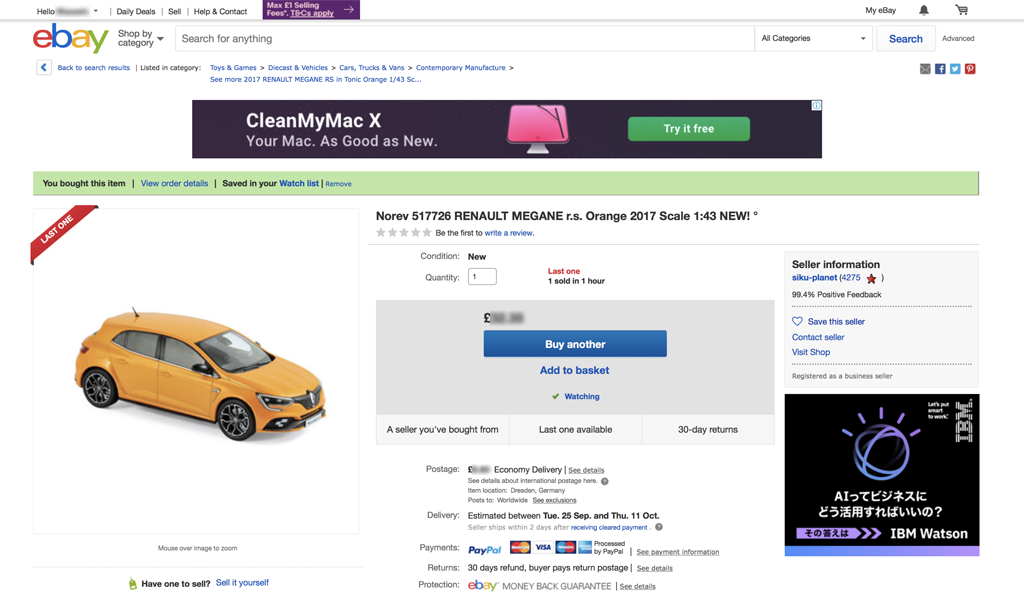The width and height of the screenshot is (1024, 616).
Task: Share listing on Pinterest
Action: point(970,69)
